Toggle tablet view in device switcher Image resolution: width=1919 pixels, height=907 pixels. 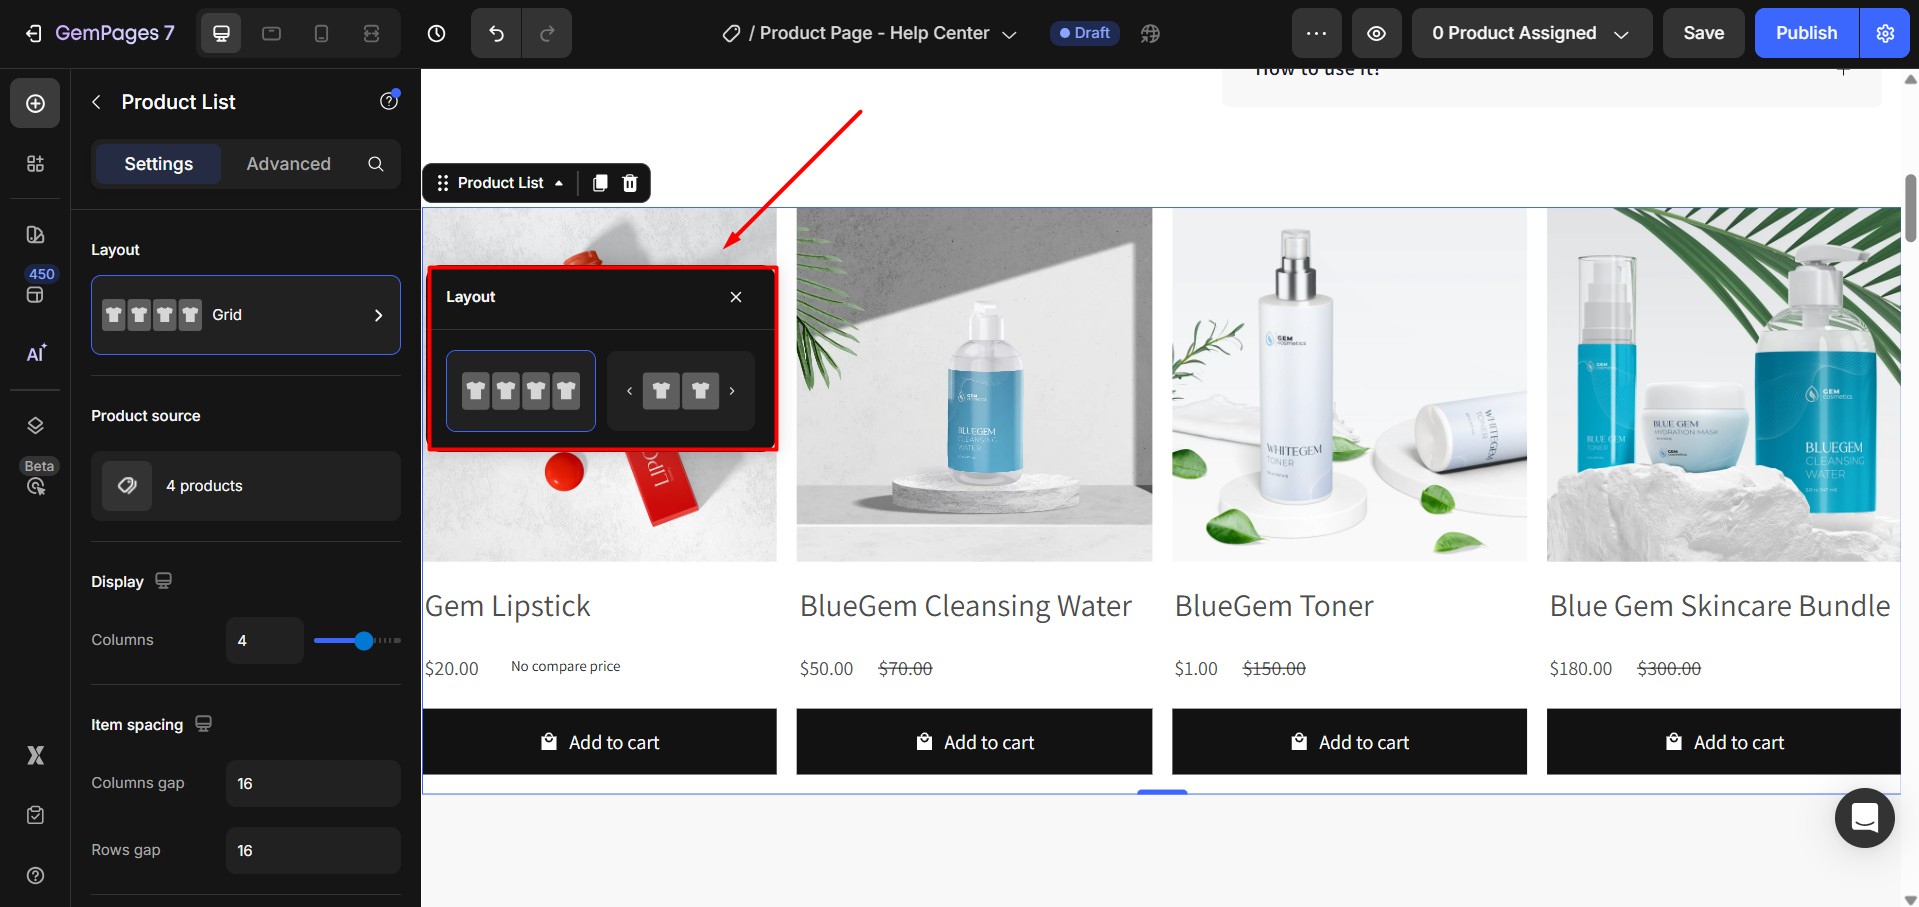pyautogui.click(x=270, y=33)
